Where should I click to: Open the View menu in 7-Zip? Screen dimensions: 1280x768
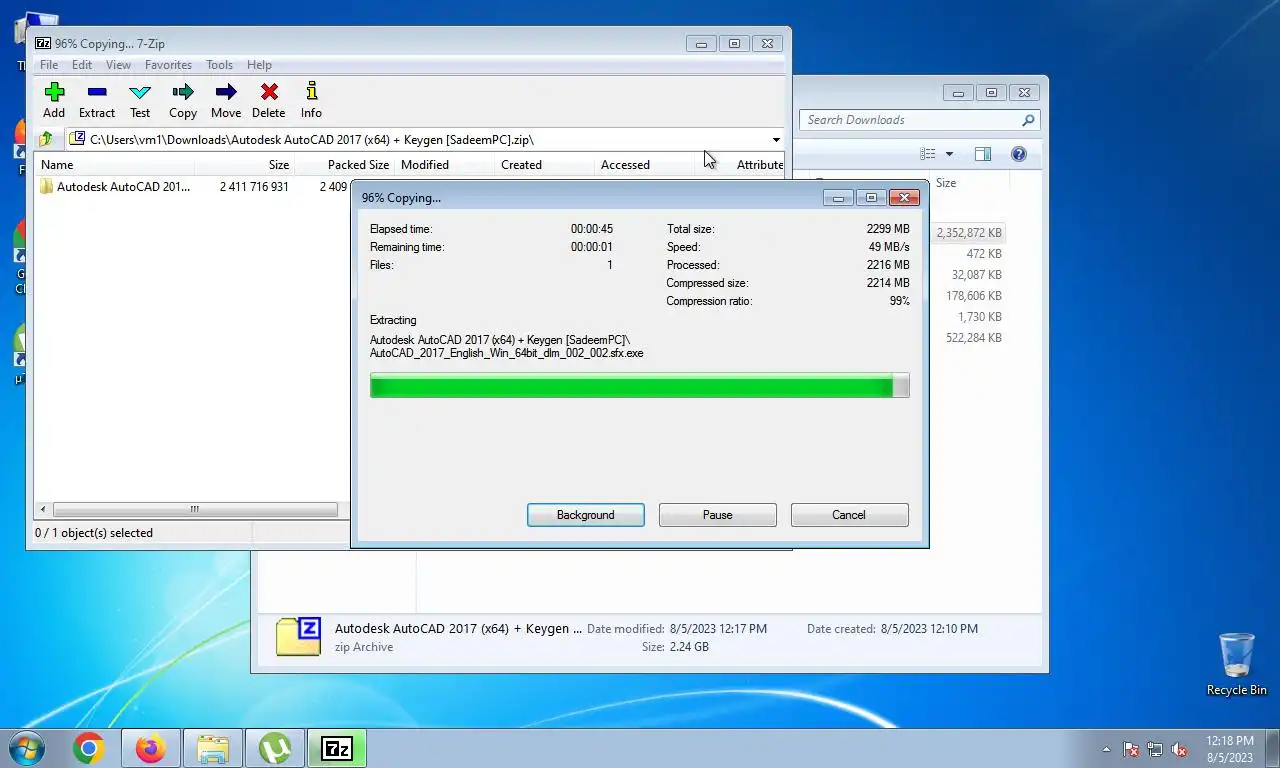tap(118, 65)
